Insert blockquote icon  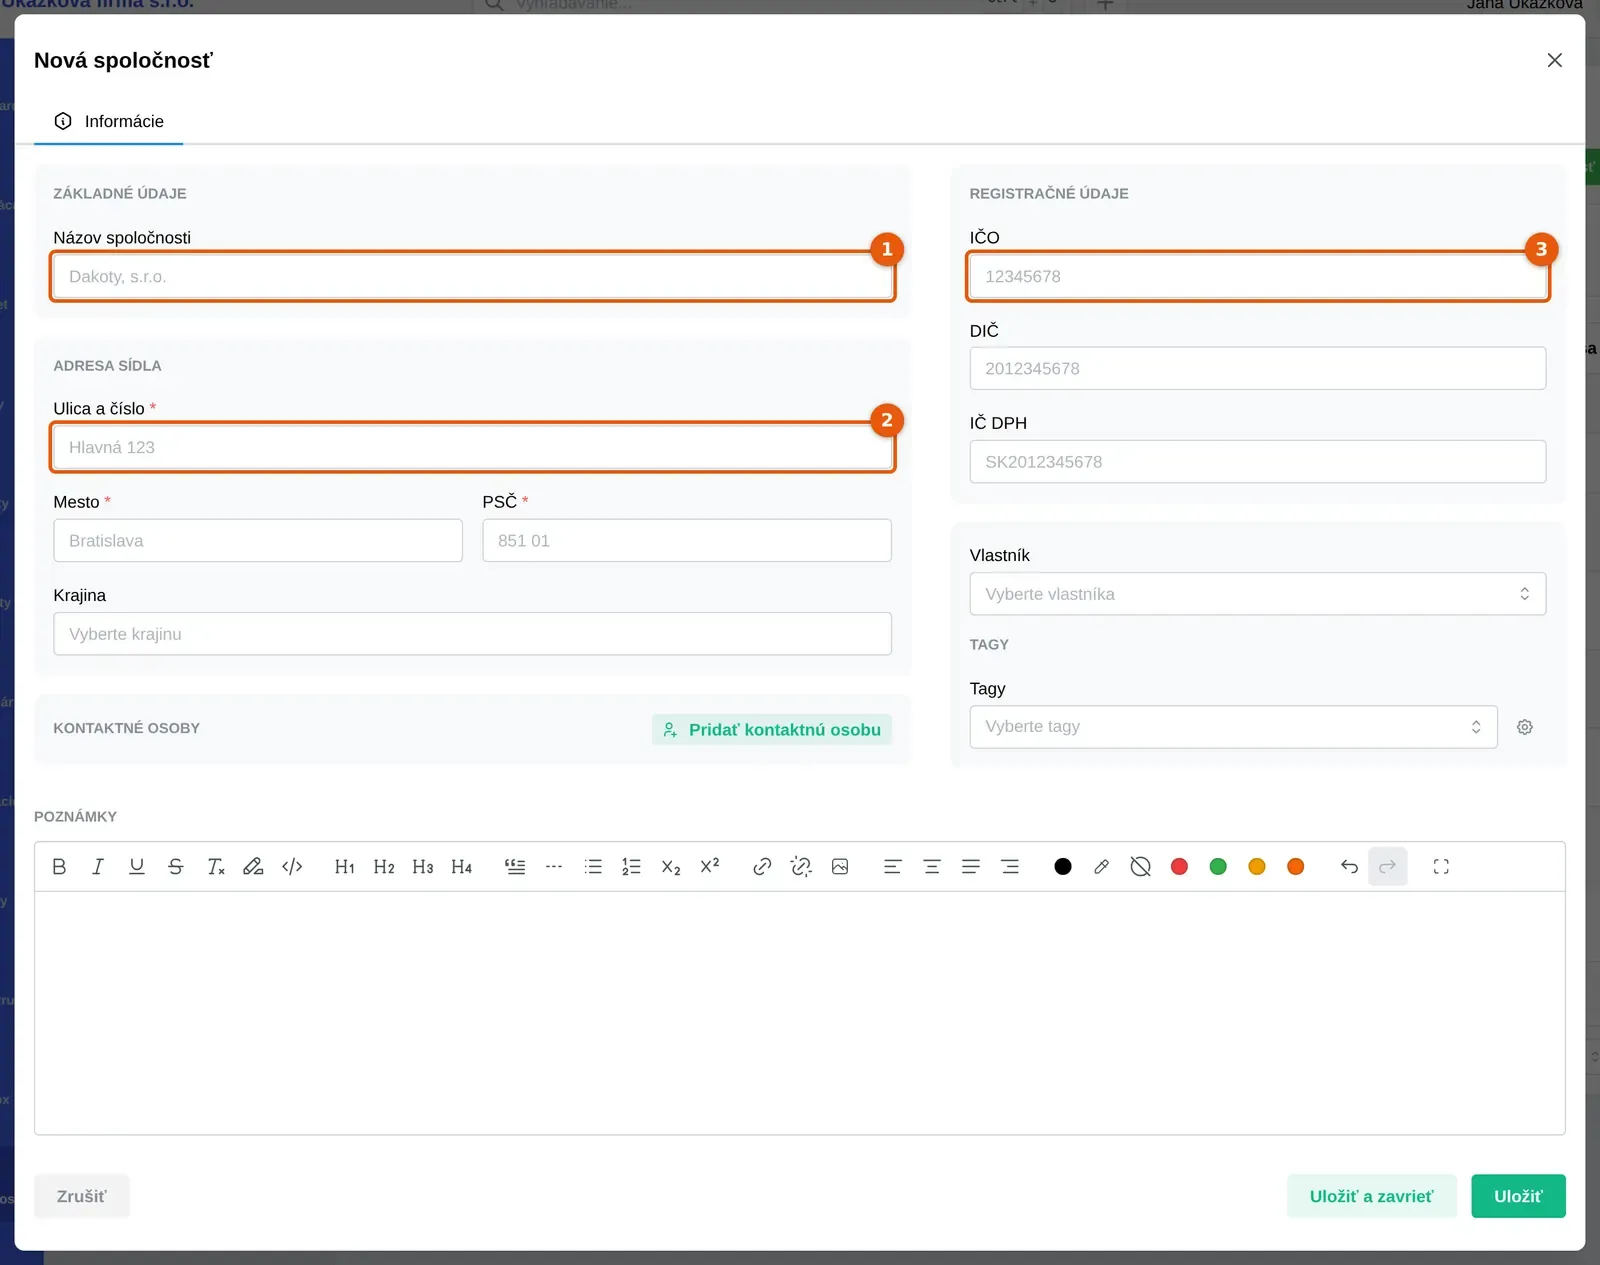tap(515, 867)
